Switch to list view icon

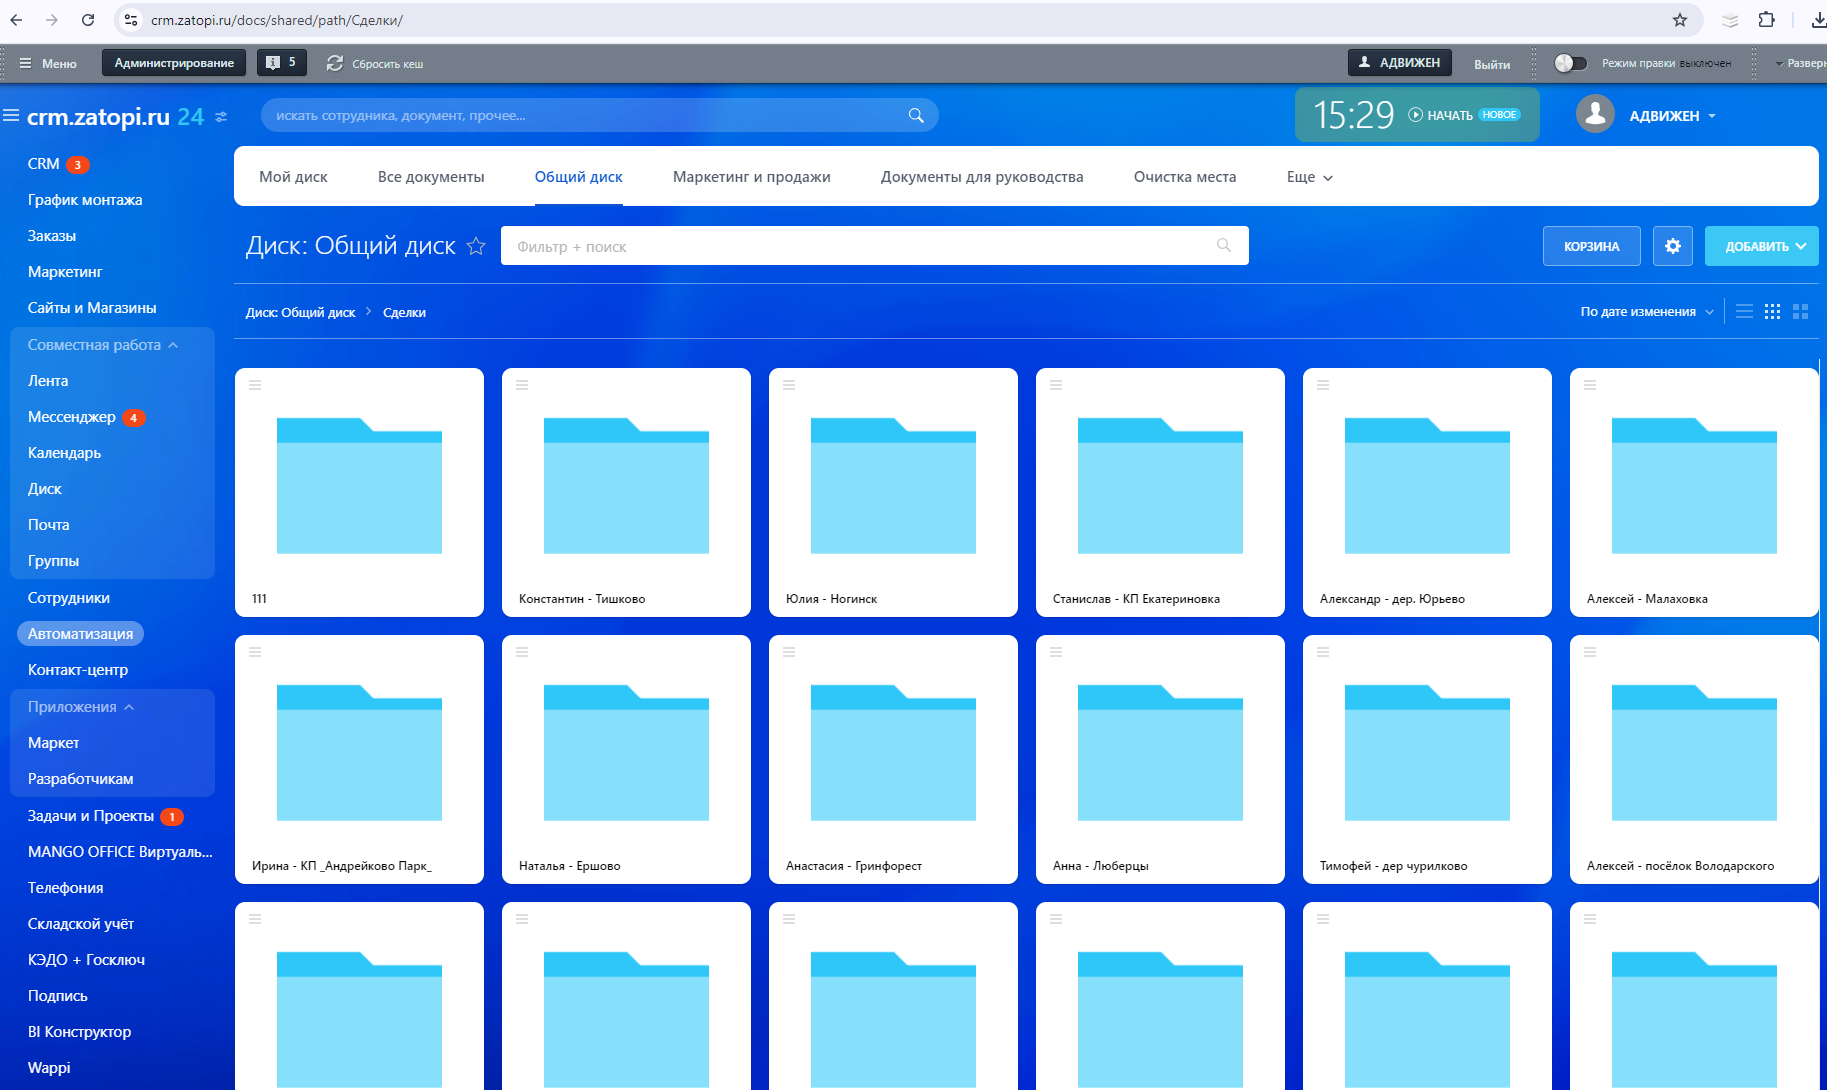pos(1744,312)
